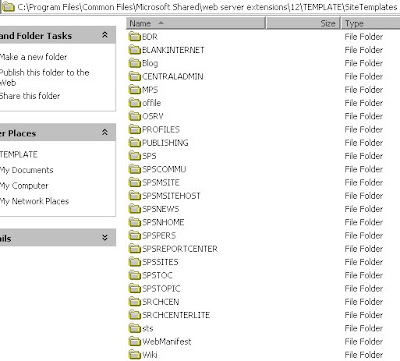
Task: Select the SPSNEWS folder icon
Action: click(135, 209)
